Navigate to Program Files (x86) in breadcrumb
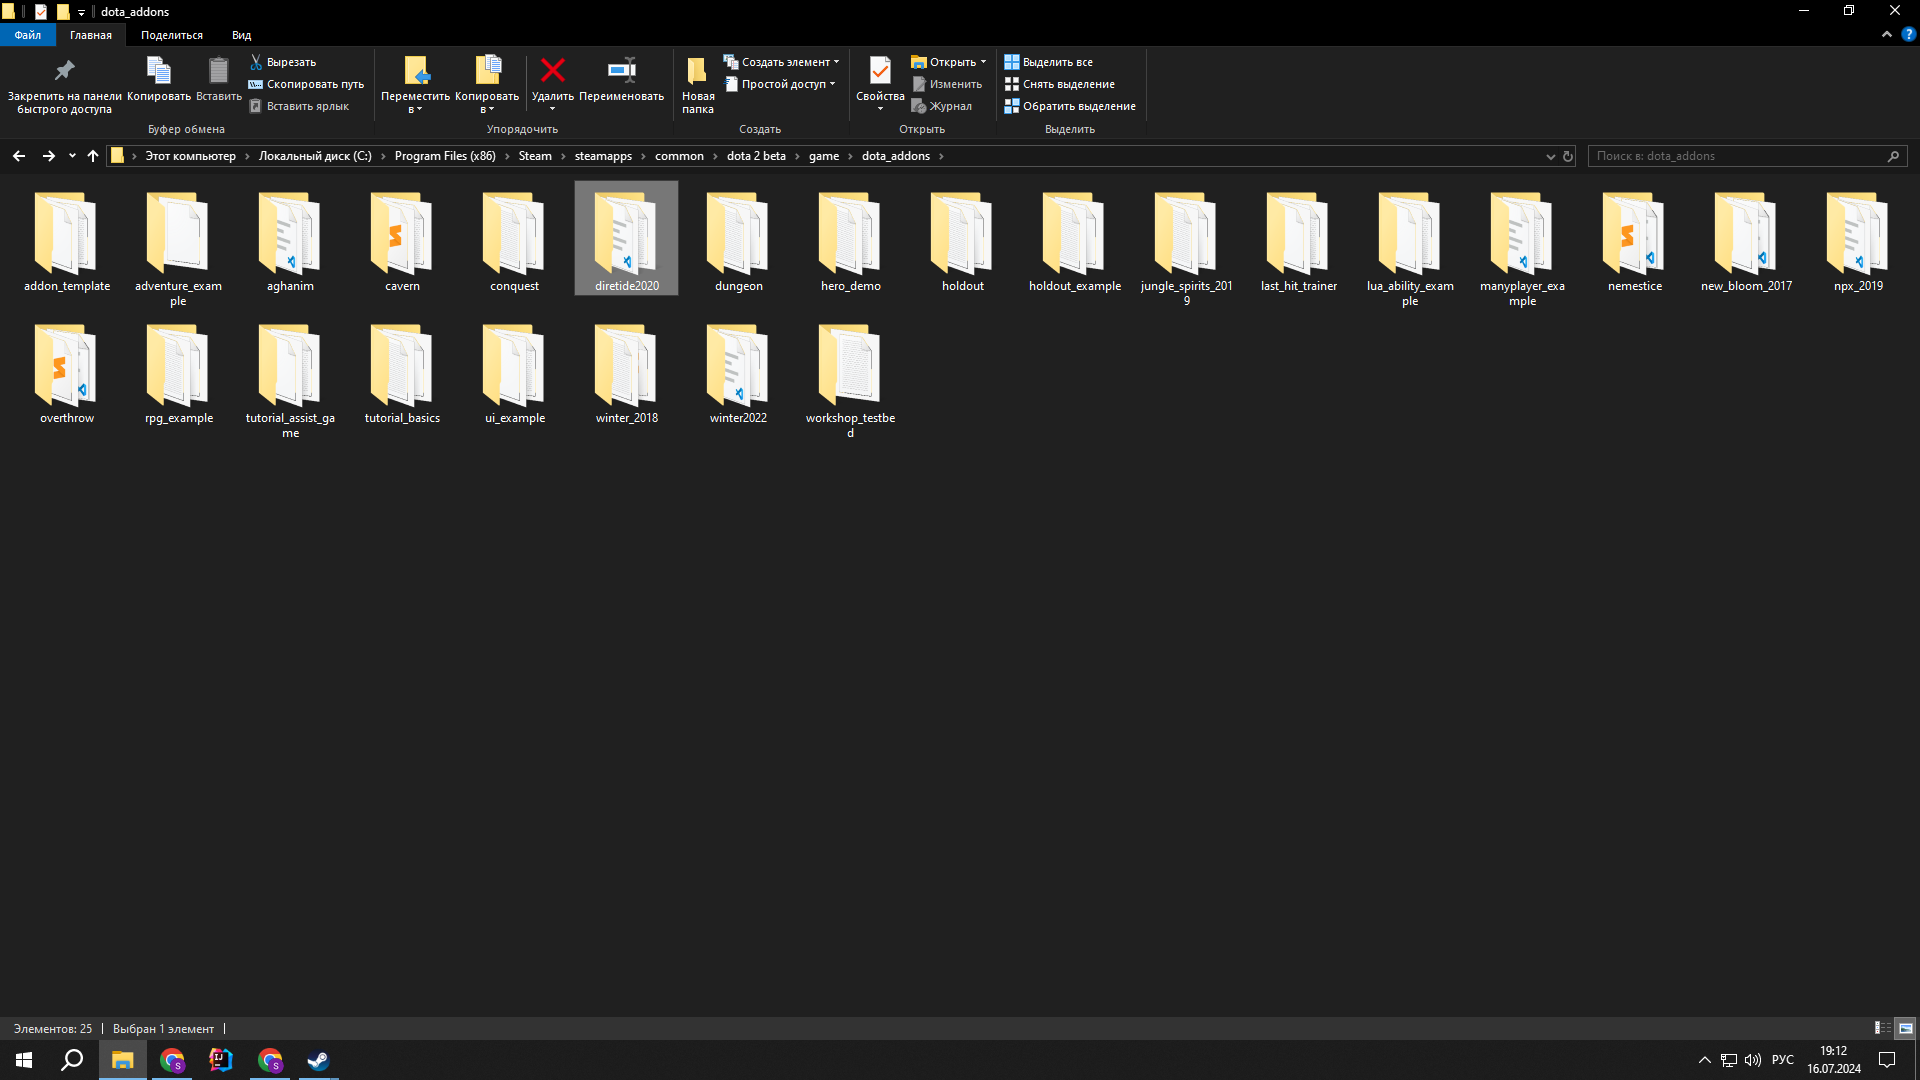The width and height of the screenshot is (1920, 1080). tap(445, 156)
